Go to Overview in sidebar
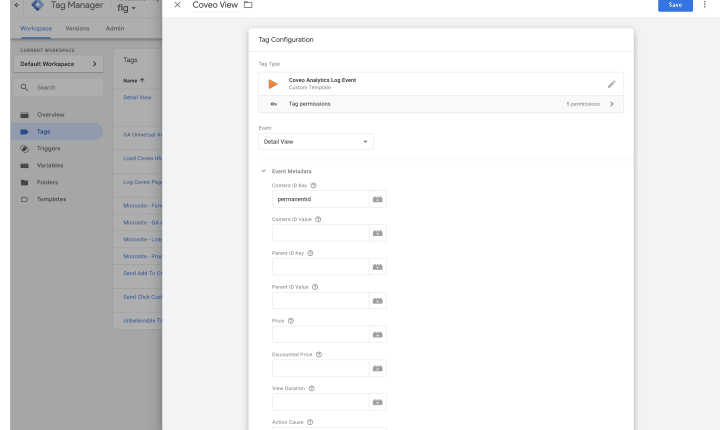The width and height of the screenshot is (720, 430). click(51, 114)
